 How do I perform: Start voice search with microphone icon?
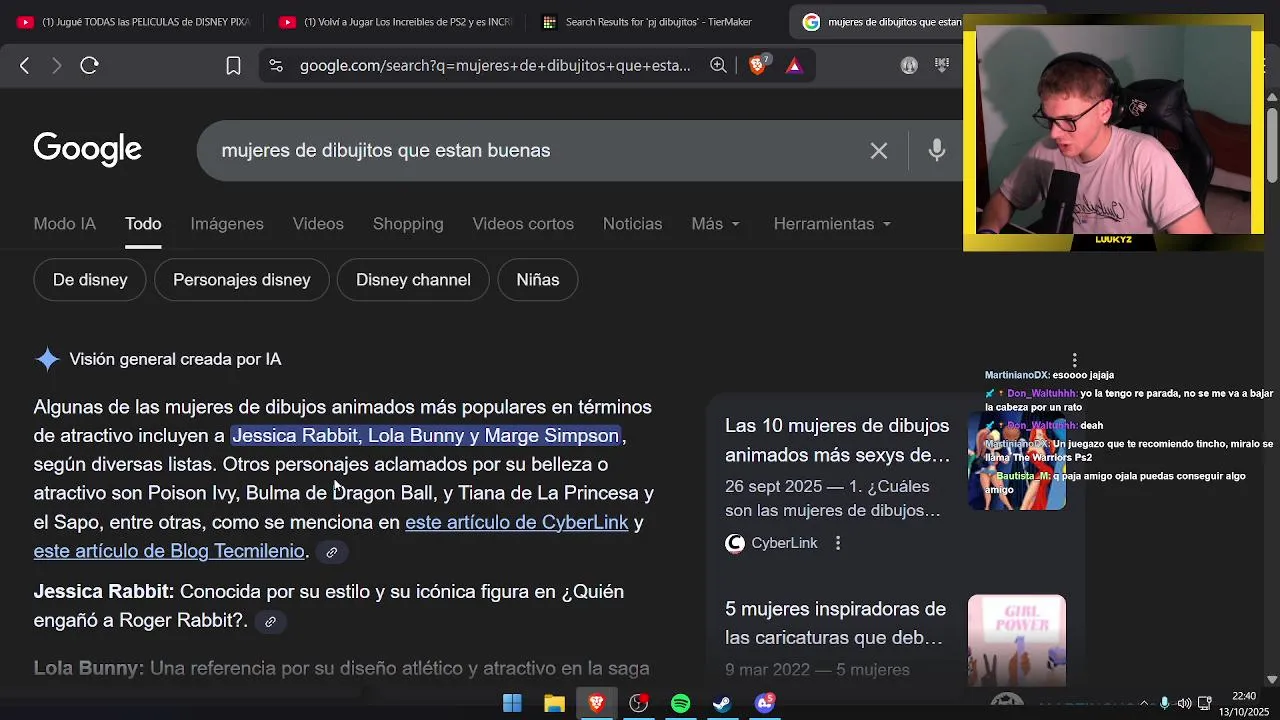pyautogui.click(x=937, y=151)
